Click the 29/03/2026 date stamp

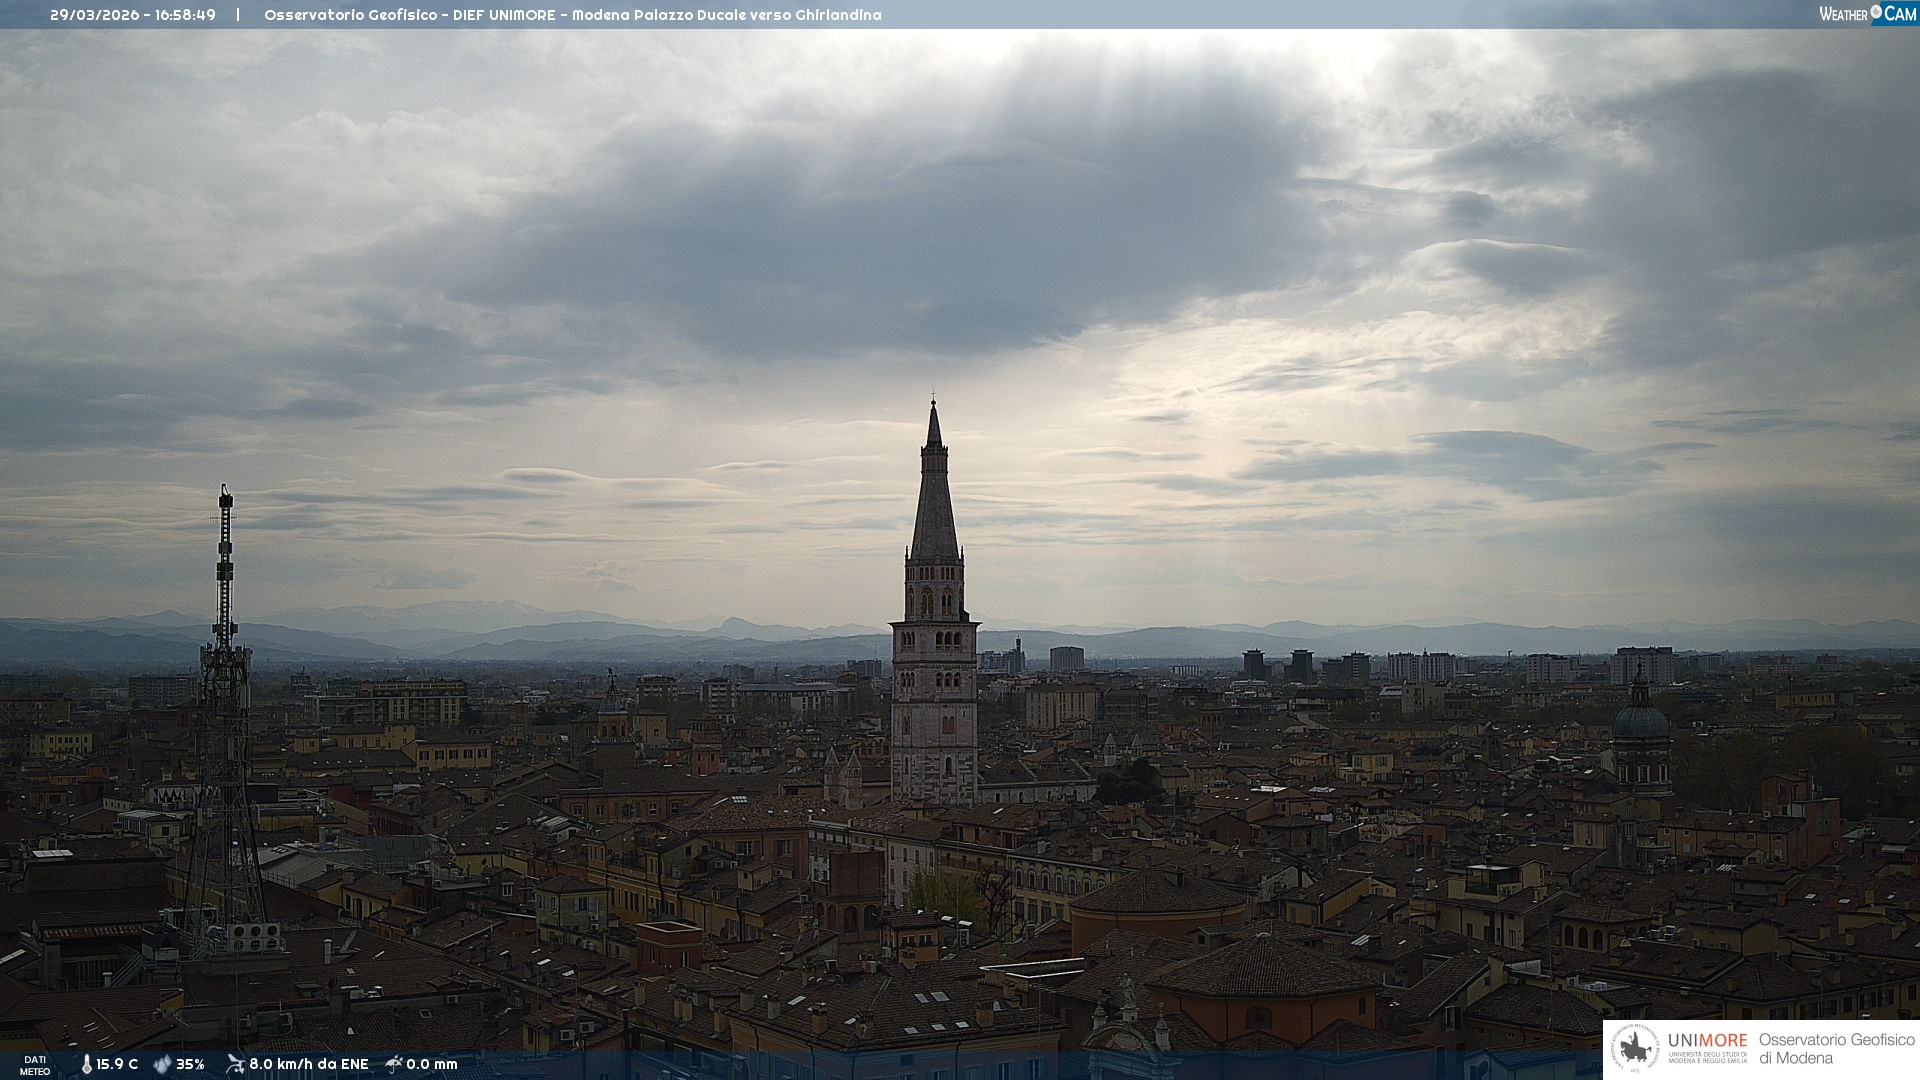click(95, 15)
